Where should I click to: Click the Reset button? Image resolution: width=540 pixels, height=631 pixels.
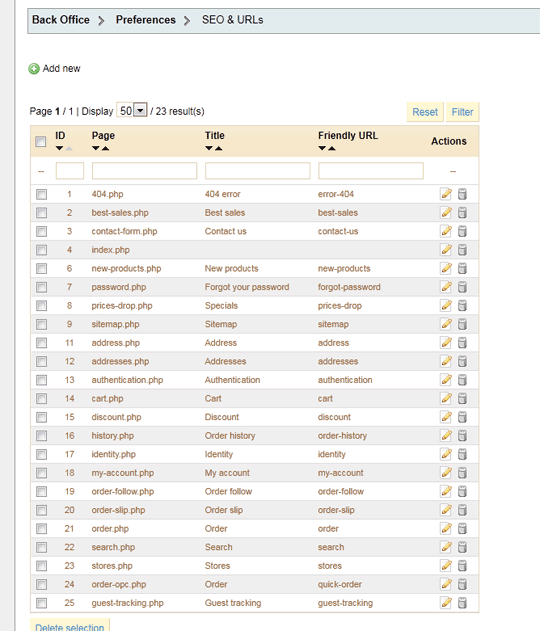pos(425,112)
